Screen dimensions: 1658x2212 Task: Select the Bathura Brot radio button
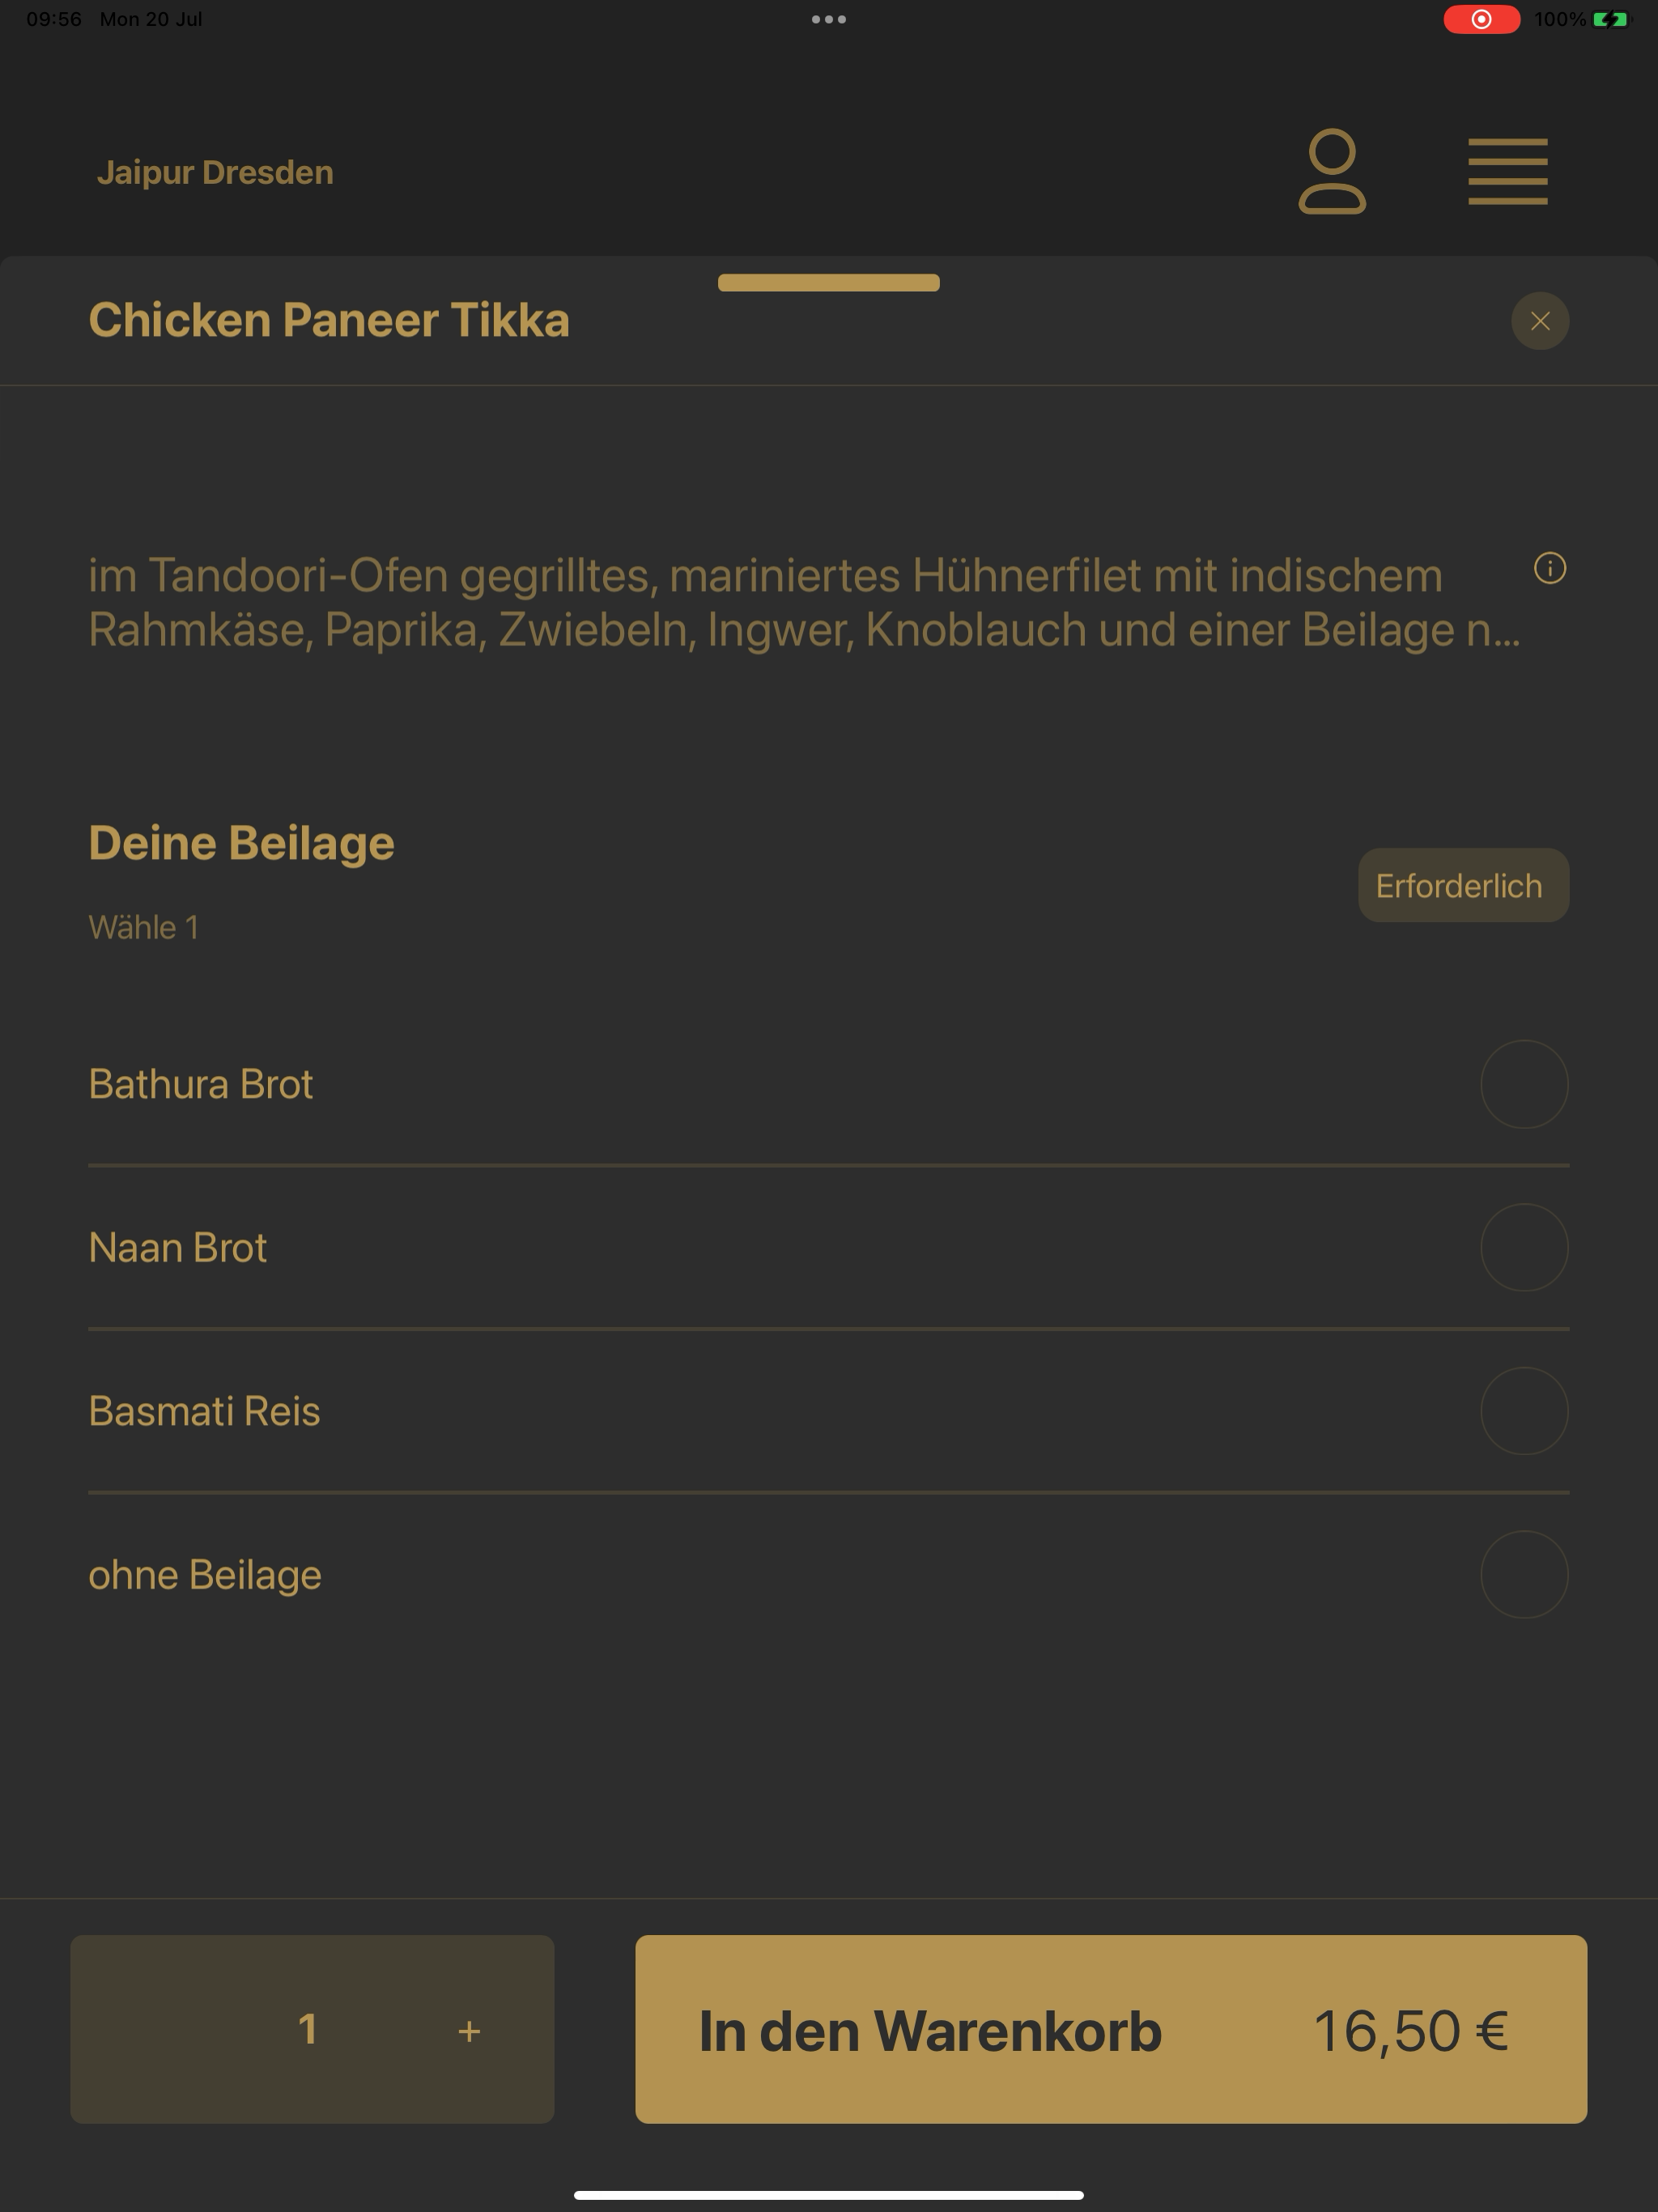[1524, 1084]
